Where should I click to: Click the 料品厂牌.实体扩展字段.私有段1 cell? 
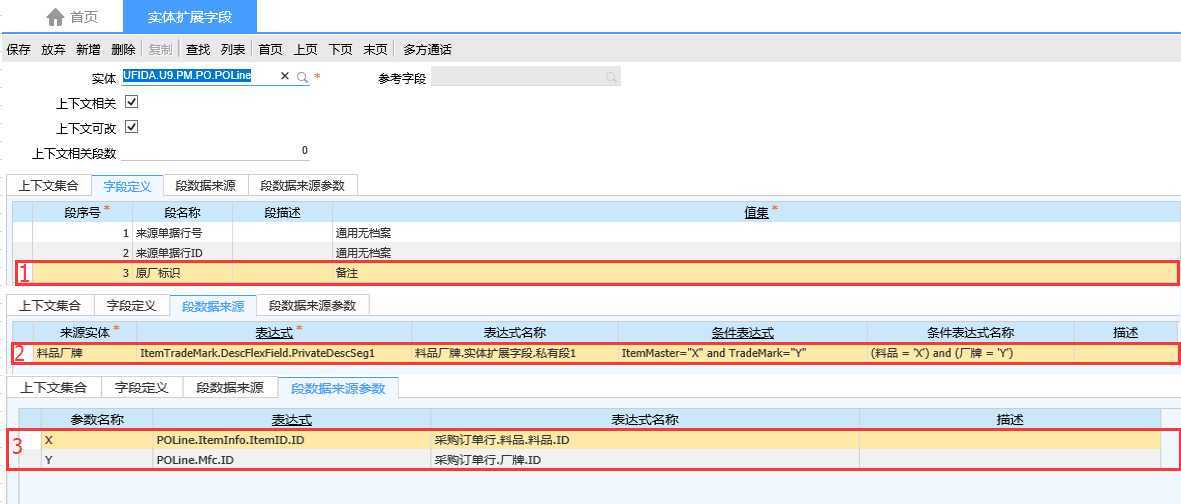[515, 353]
